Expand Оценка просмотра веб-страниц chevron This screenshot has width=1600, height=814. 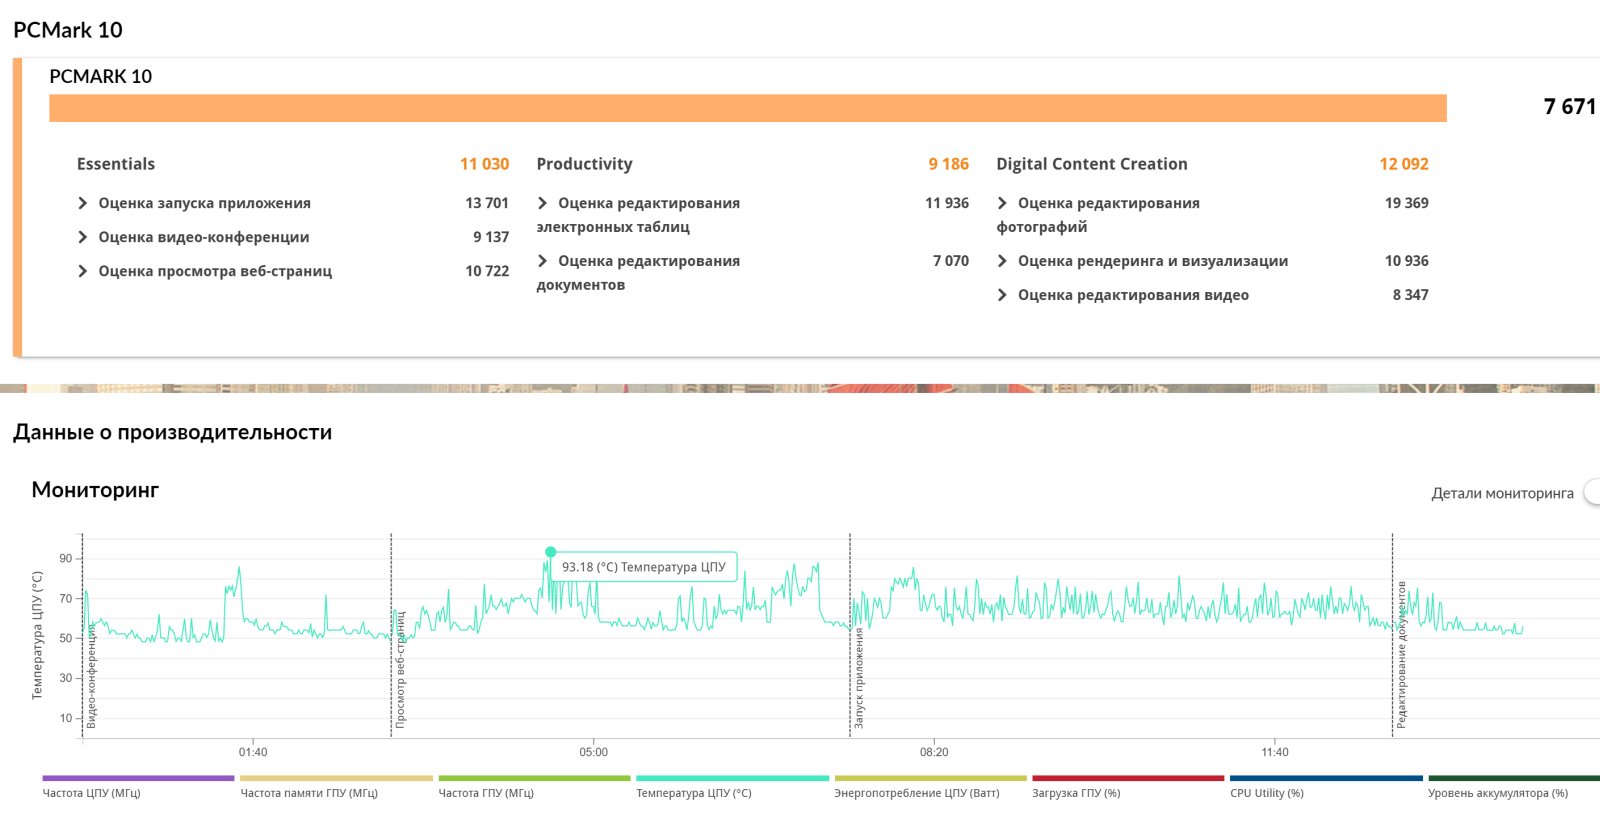(83, 271)
